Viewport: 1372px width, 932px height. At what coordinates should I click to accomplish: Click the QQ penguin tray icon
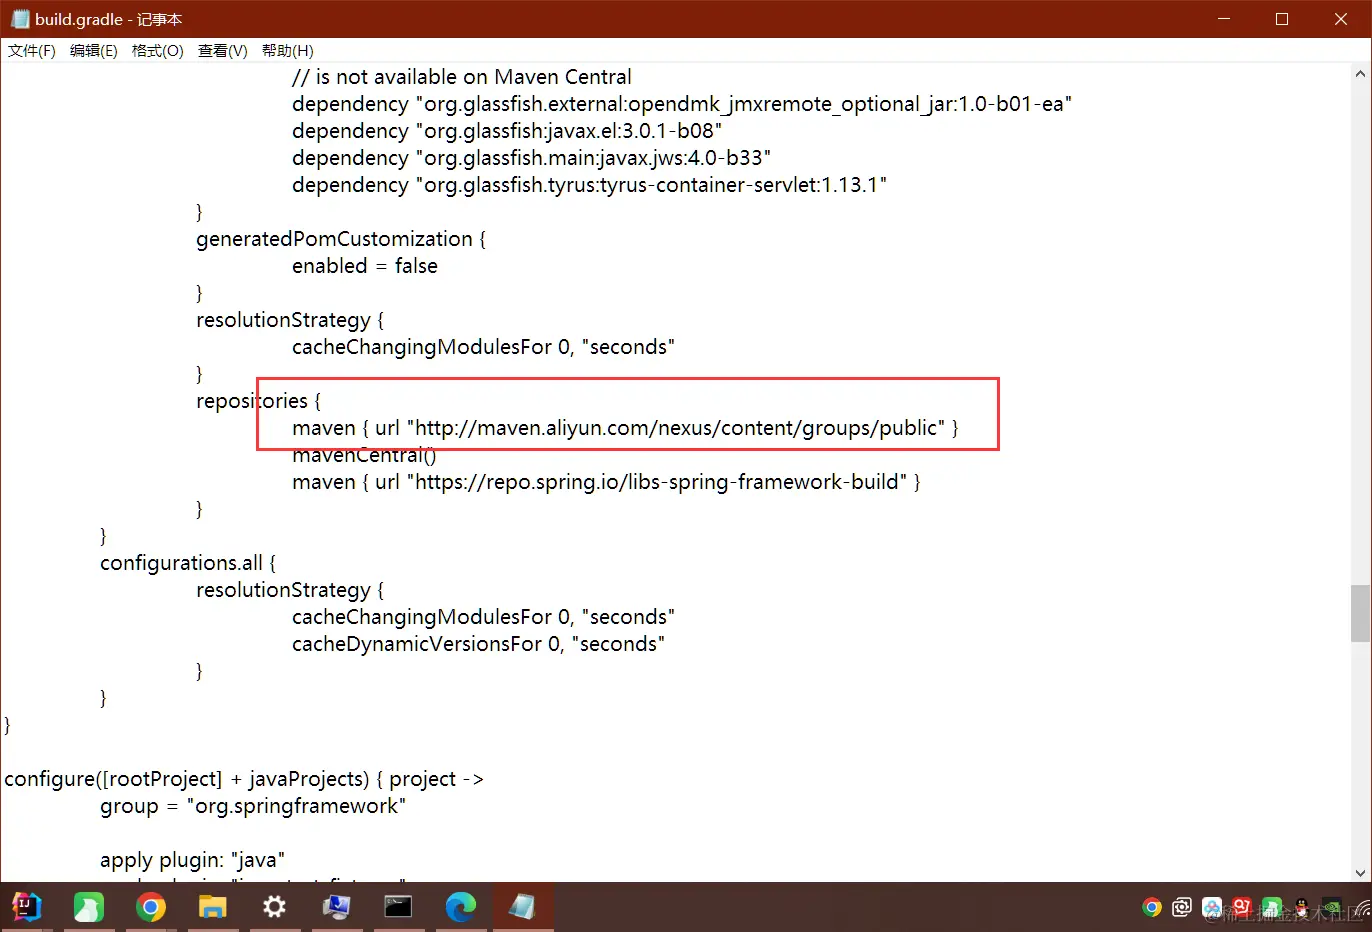tap(1302, 908)
